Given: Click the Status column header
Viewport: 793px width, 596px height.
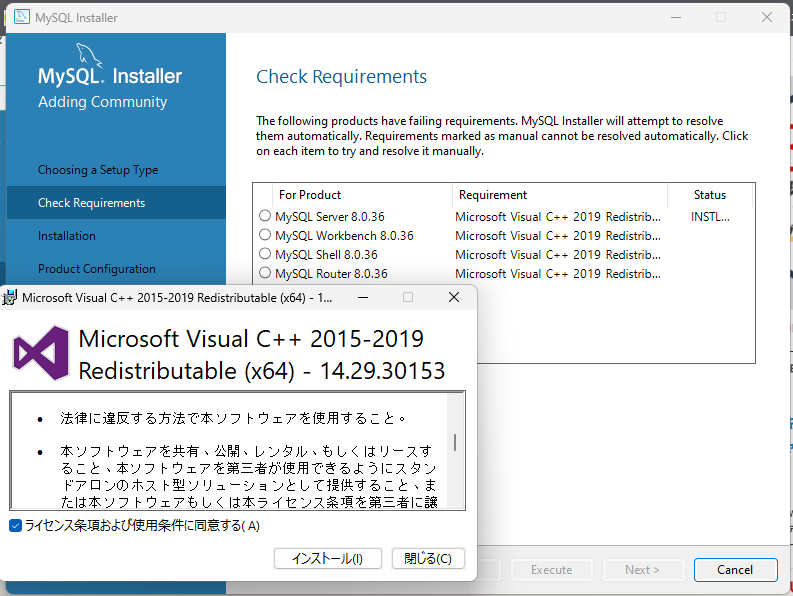Looking at the screenshot, I should pyautogui.click(x=710, y=195).
